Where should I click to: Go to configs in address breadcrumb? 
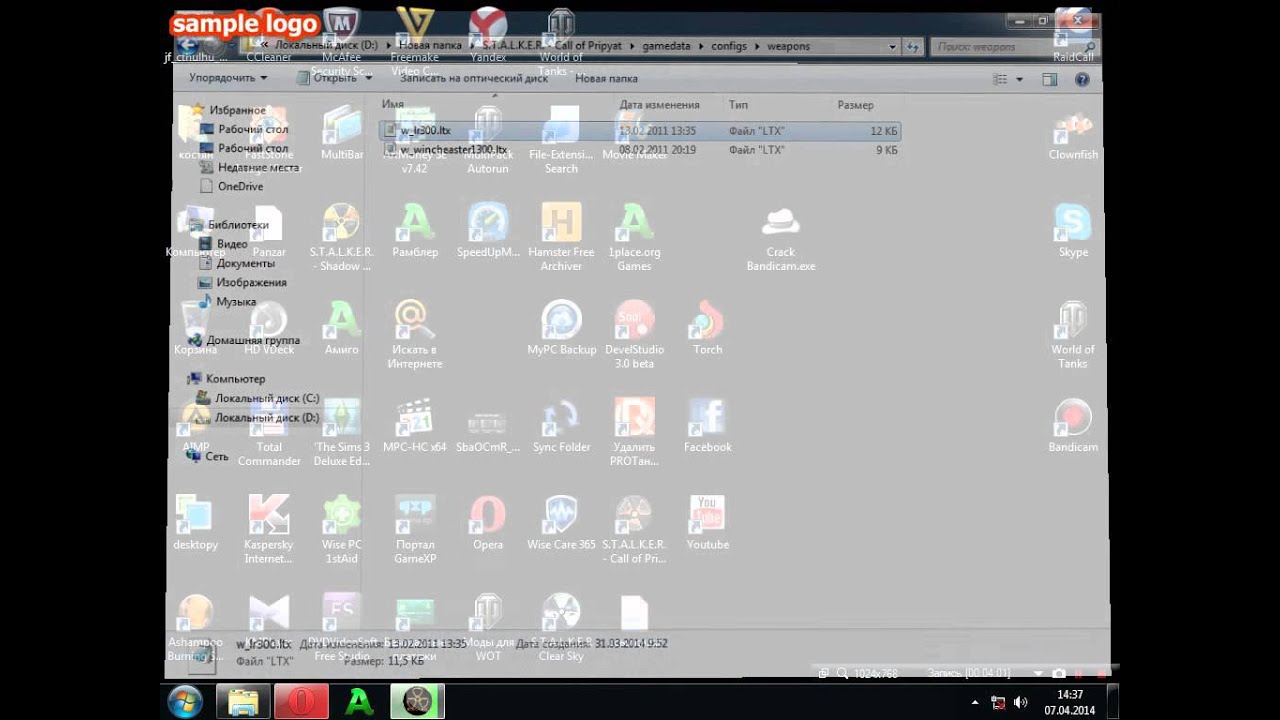(x=729, y=46)
